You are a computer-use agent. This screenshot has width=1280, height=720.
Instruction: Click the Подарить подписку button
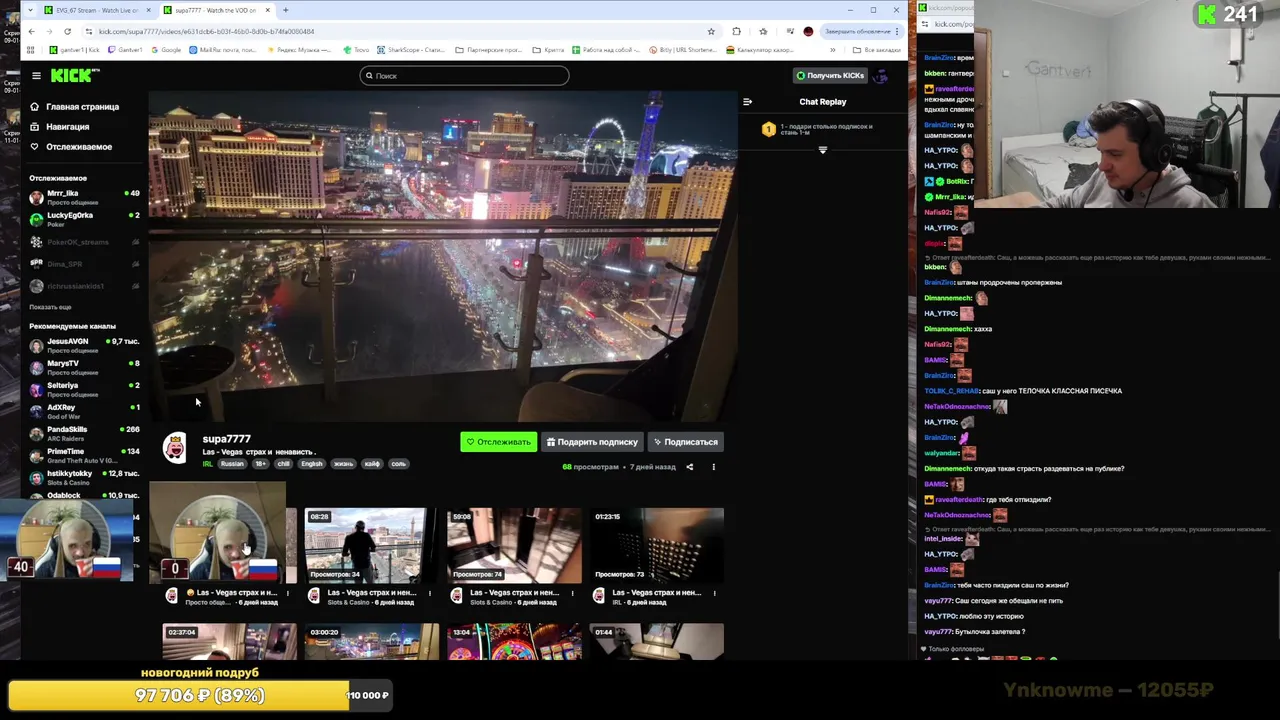(x=592, y=442)
